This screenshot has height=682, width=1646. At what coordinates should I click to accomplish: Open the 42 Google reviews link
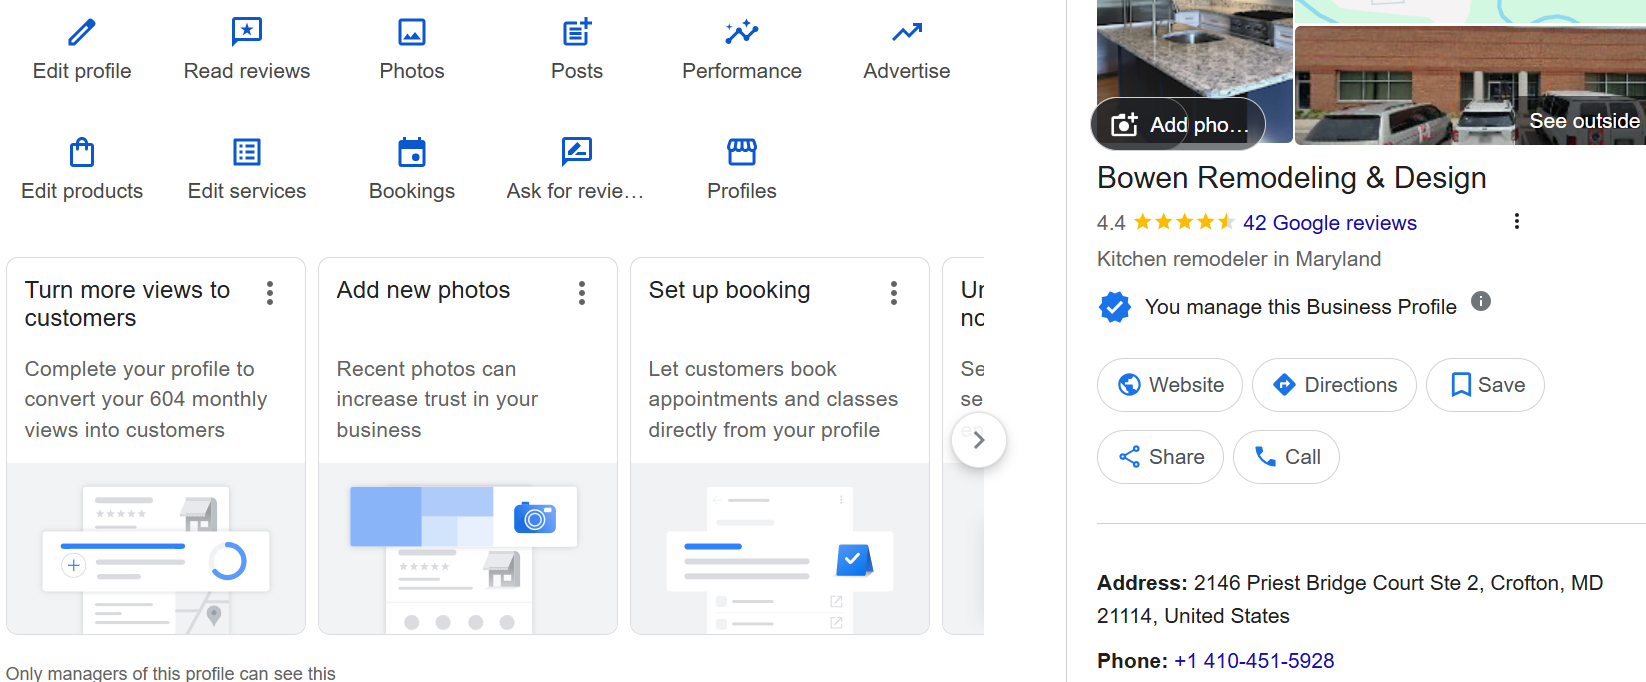1330,223
